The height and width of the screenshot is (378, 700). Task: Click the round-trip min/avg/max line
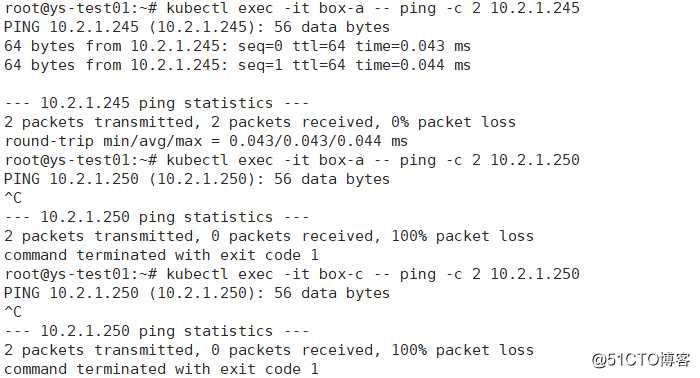point(206,141)
